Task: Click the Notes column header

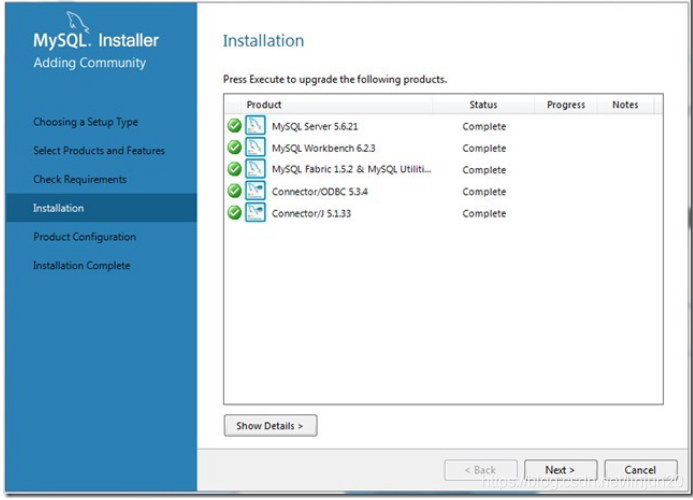Action: [x=625, y=105]
